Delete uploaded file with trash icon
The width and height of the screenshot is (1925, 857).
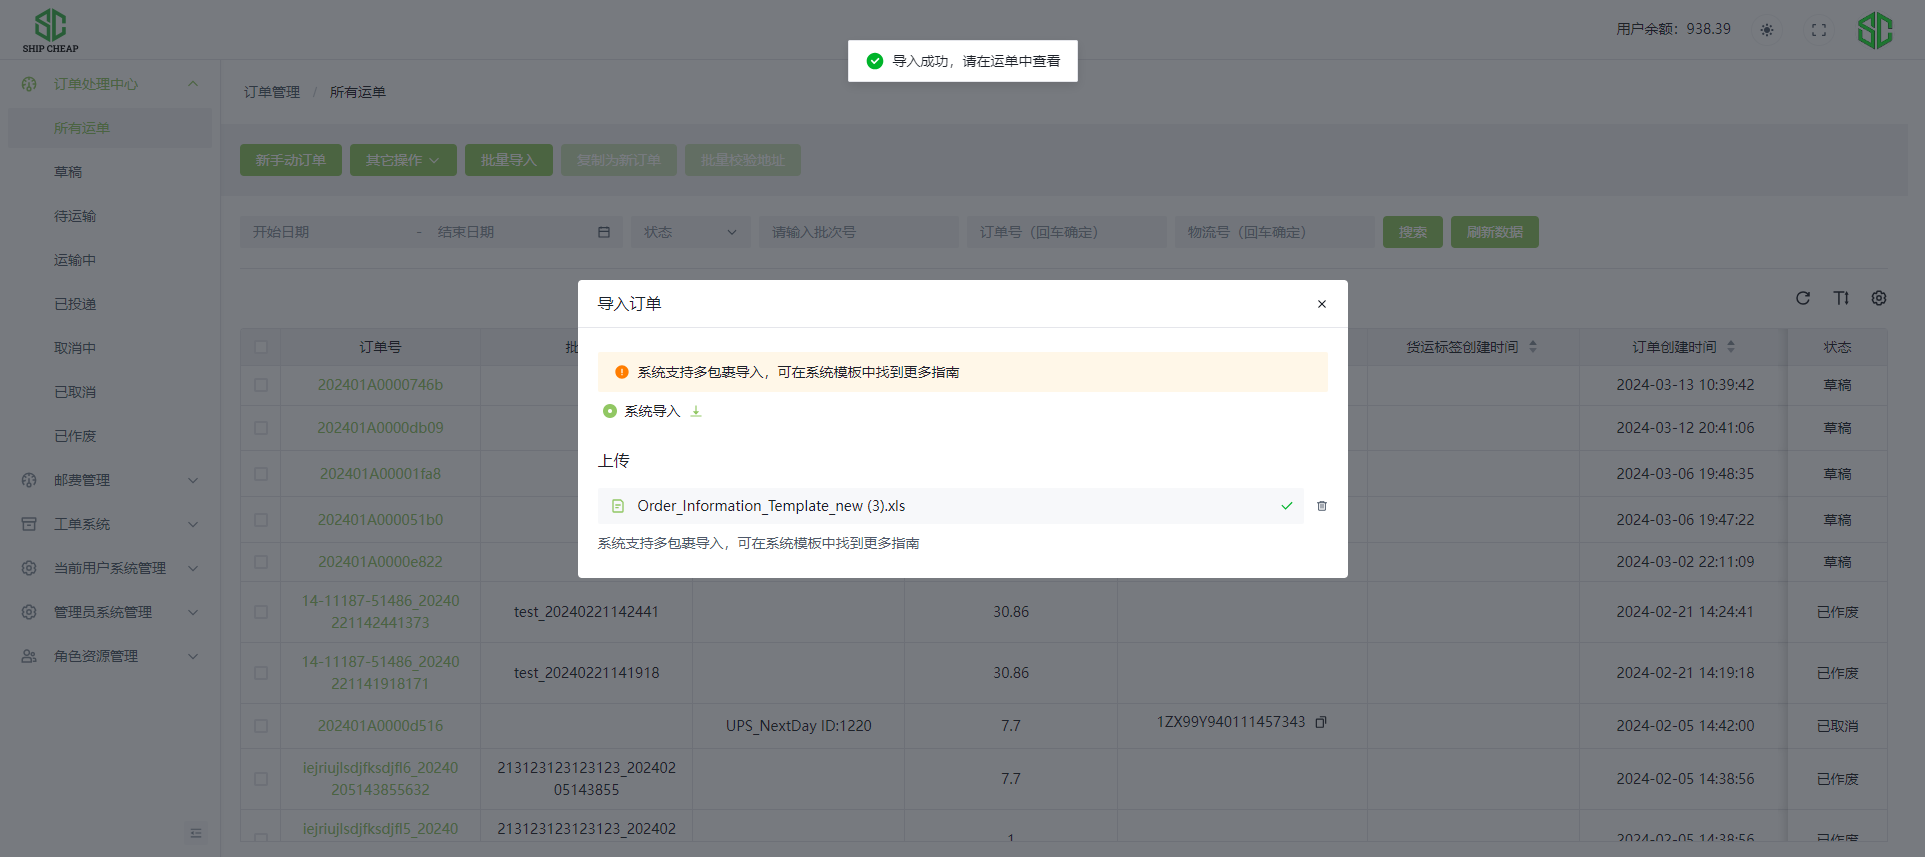[1321, 506]
